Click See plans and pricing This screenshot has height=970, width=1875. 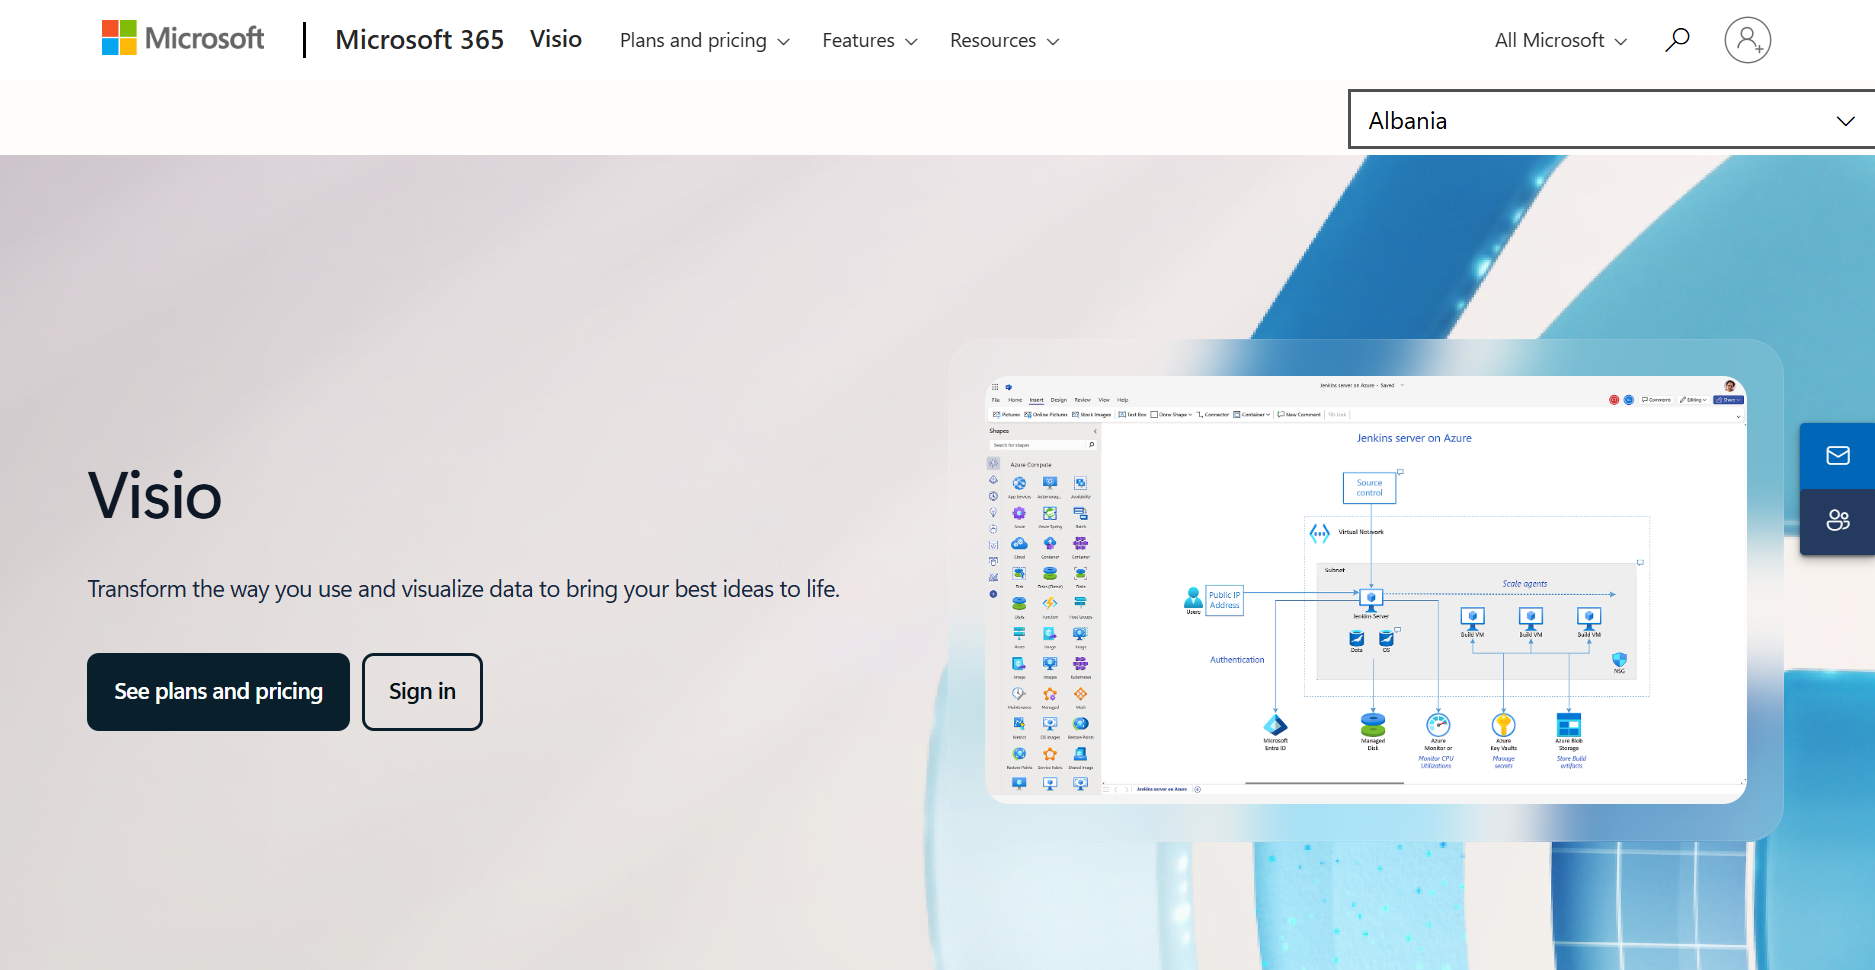pos(218,691)
